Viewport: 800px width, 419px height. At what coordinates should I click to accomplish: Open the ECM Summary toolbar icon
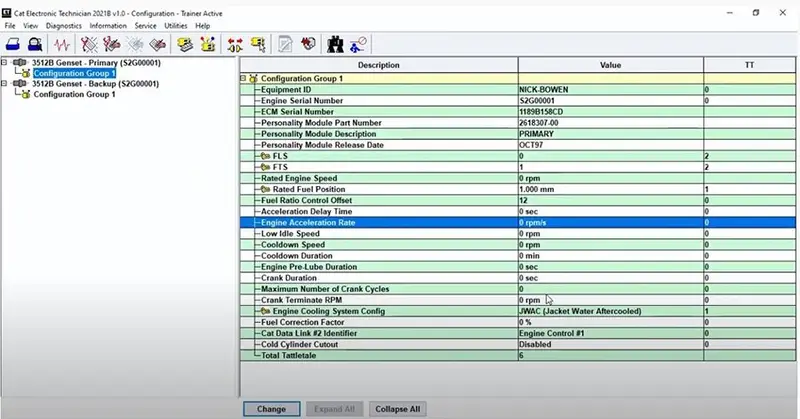click(x=185, y=45)
